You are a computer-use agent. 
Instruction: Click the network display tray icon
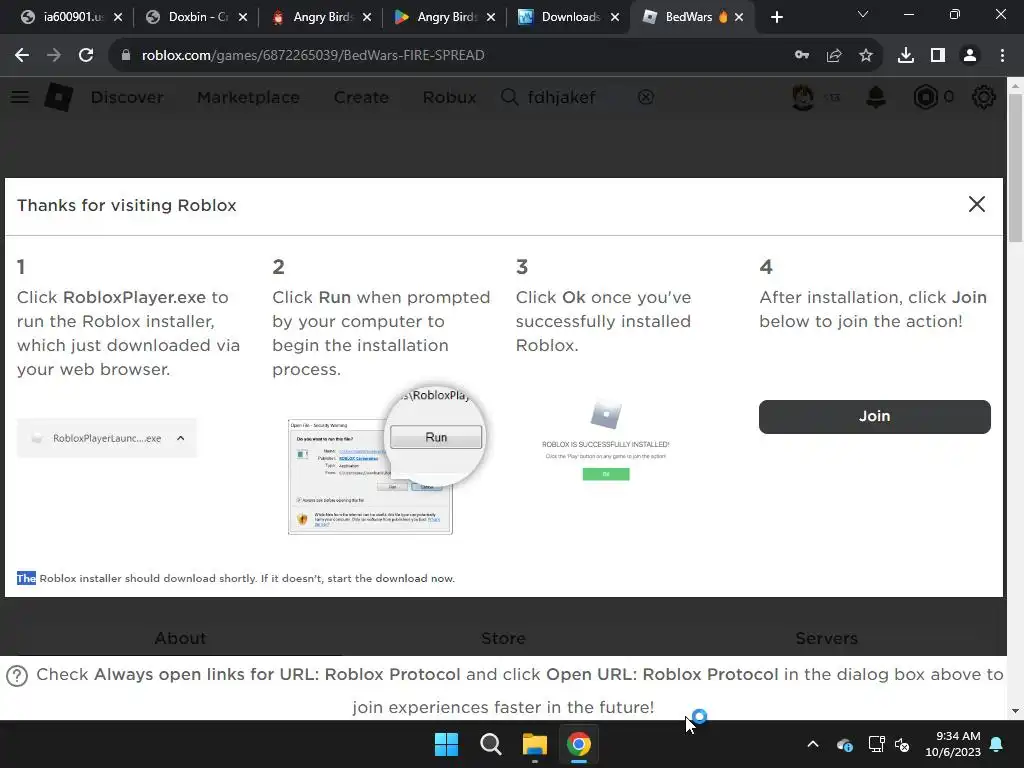pyautogui.click(x=876, y=744)
